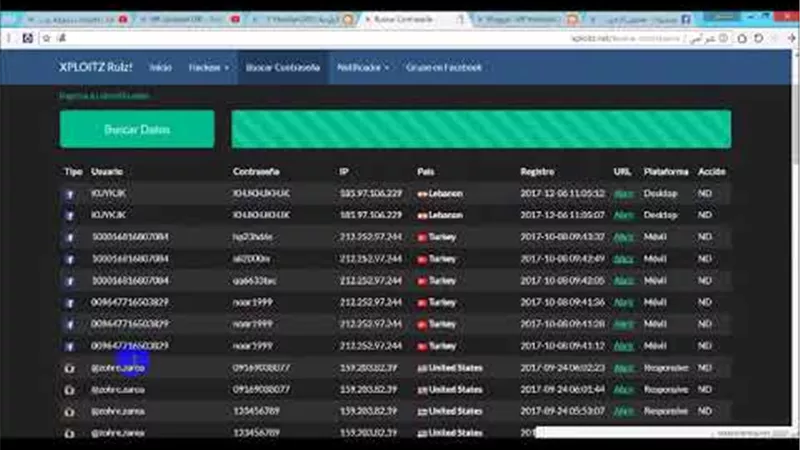Click the green link below the navbar
The height and width of the screenshot is (450, 800).
pos(105,95)
